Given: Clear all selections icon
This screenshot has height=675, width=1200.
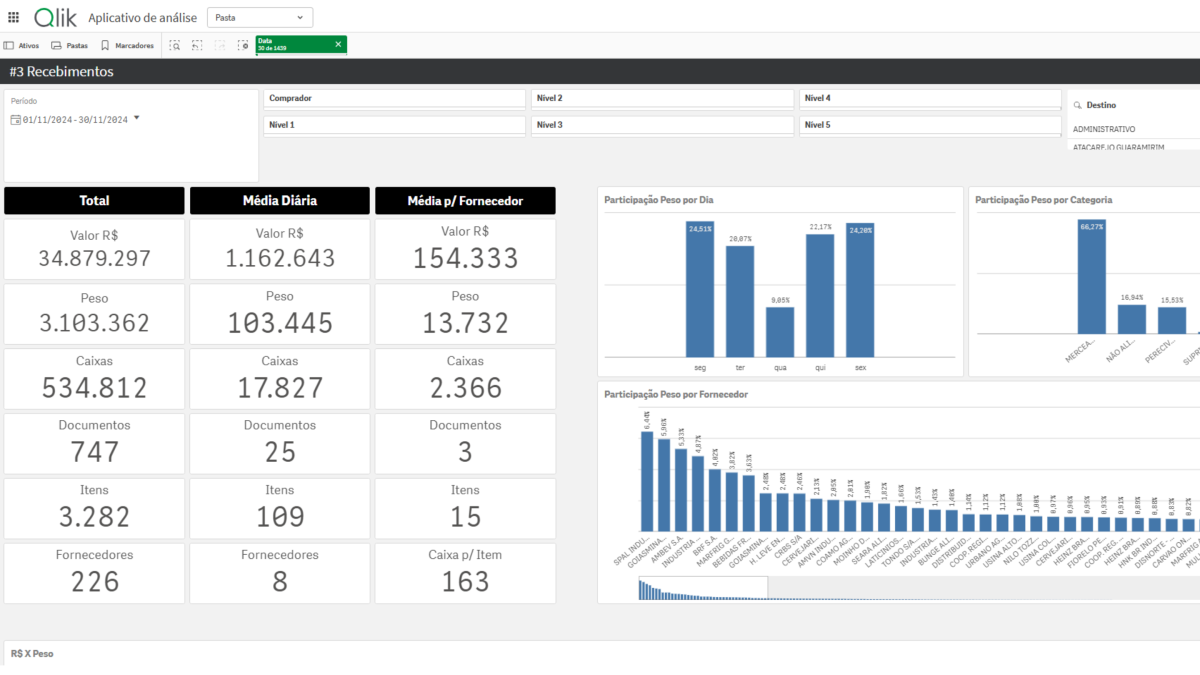Looking at the screenshot, I should pyautogui.click(x=243, y=45).
